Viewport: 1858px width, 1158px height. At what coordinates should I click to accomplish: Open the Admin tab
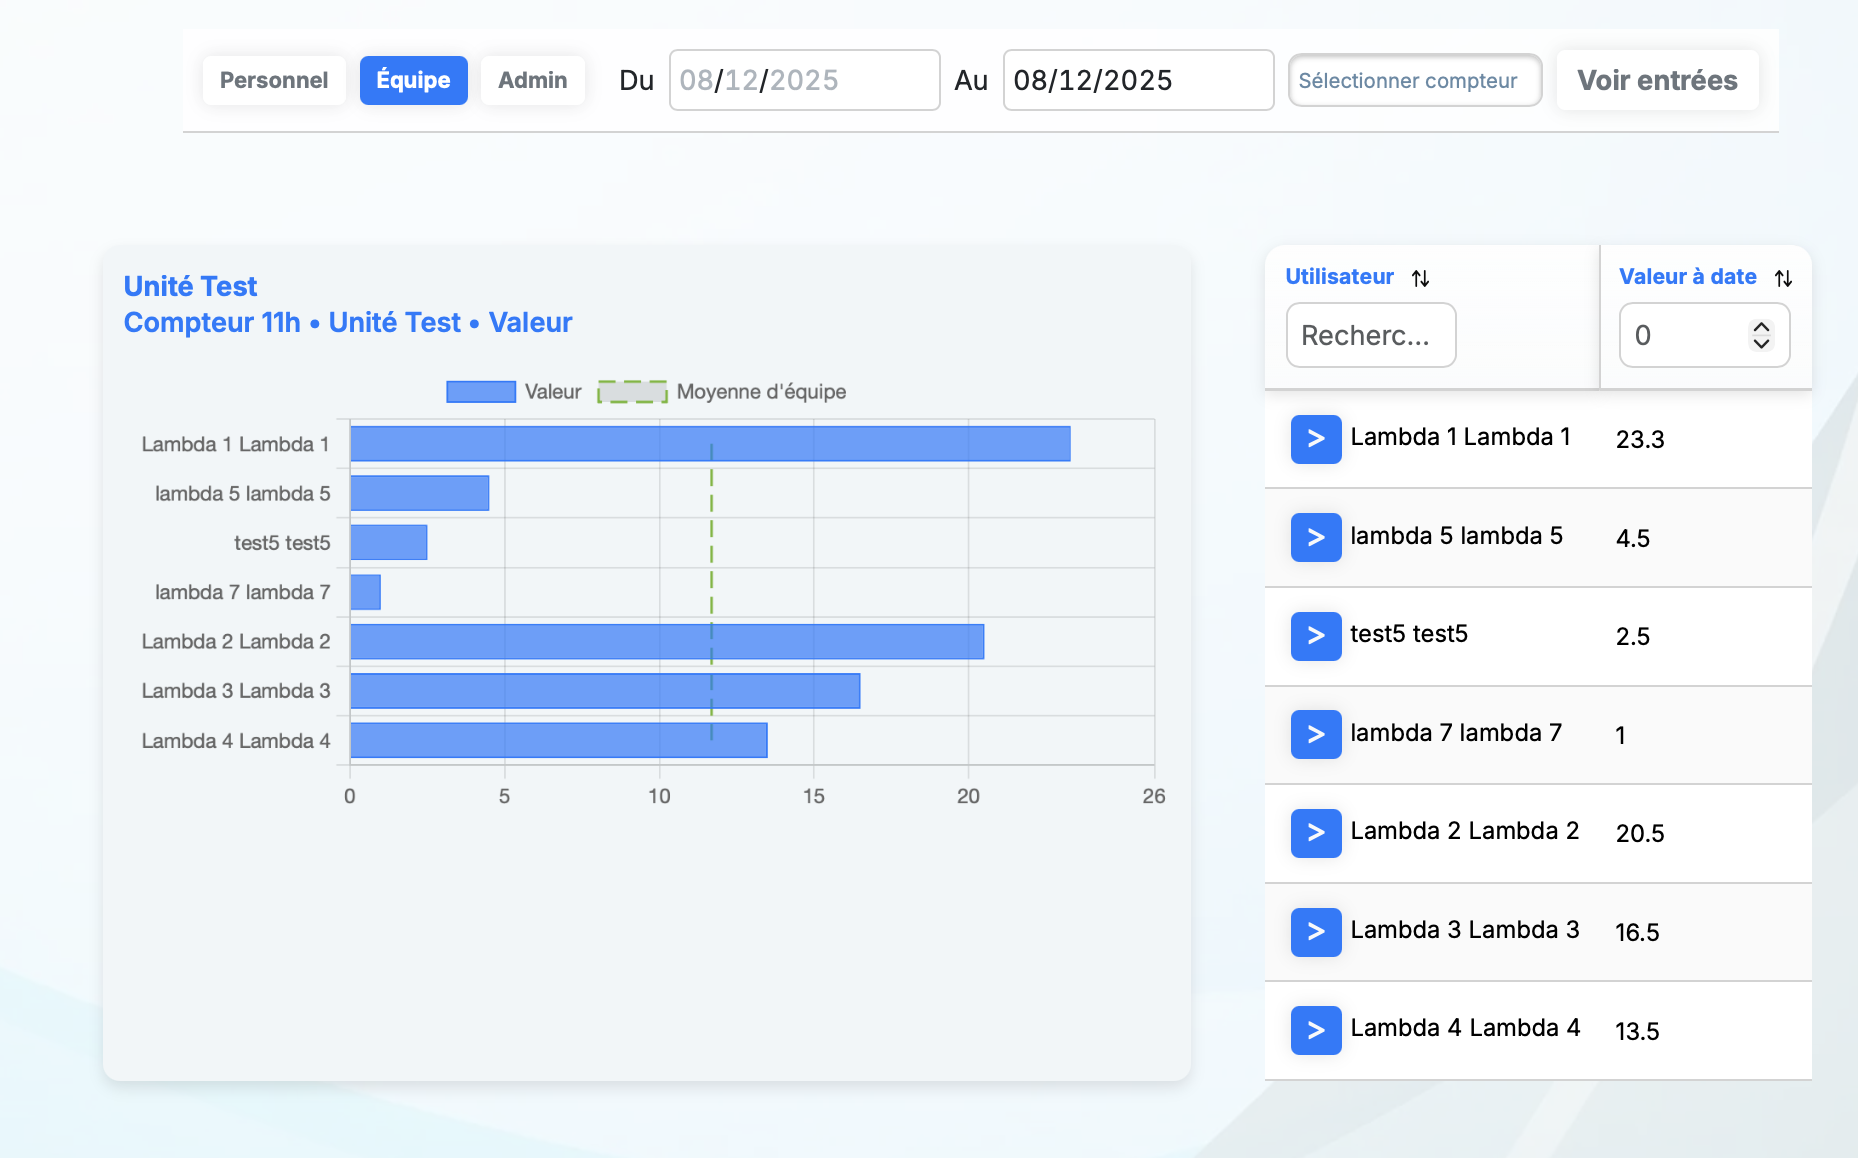coord(532,80)
